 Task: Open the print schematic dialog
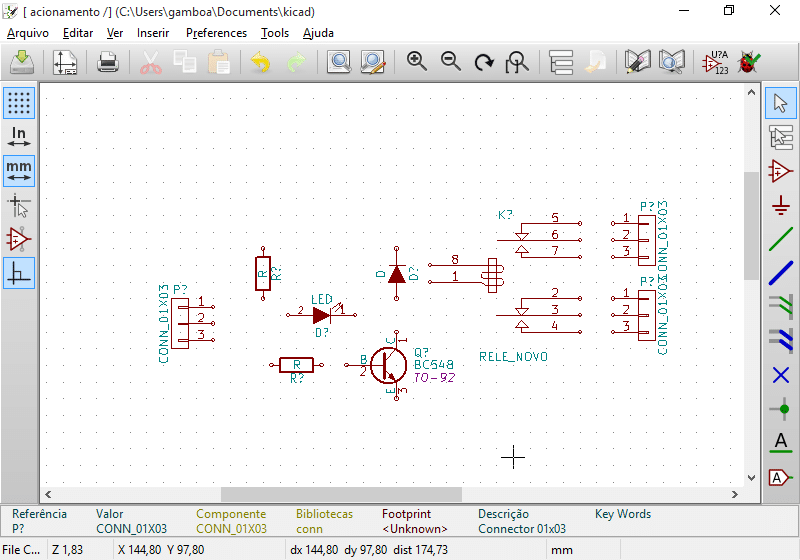(x=107, y=63)
